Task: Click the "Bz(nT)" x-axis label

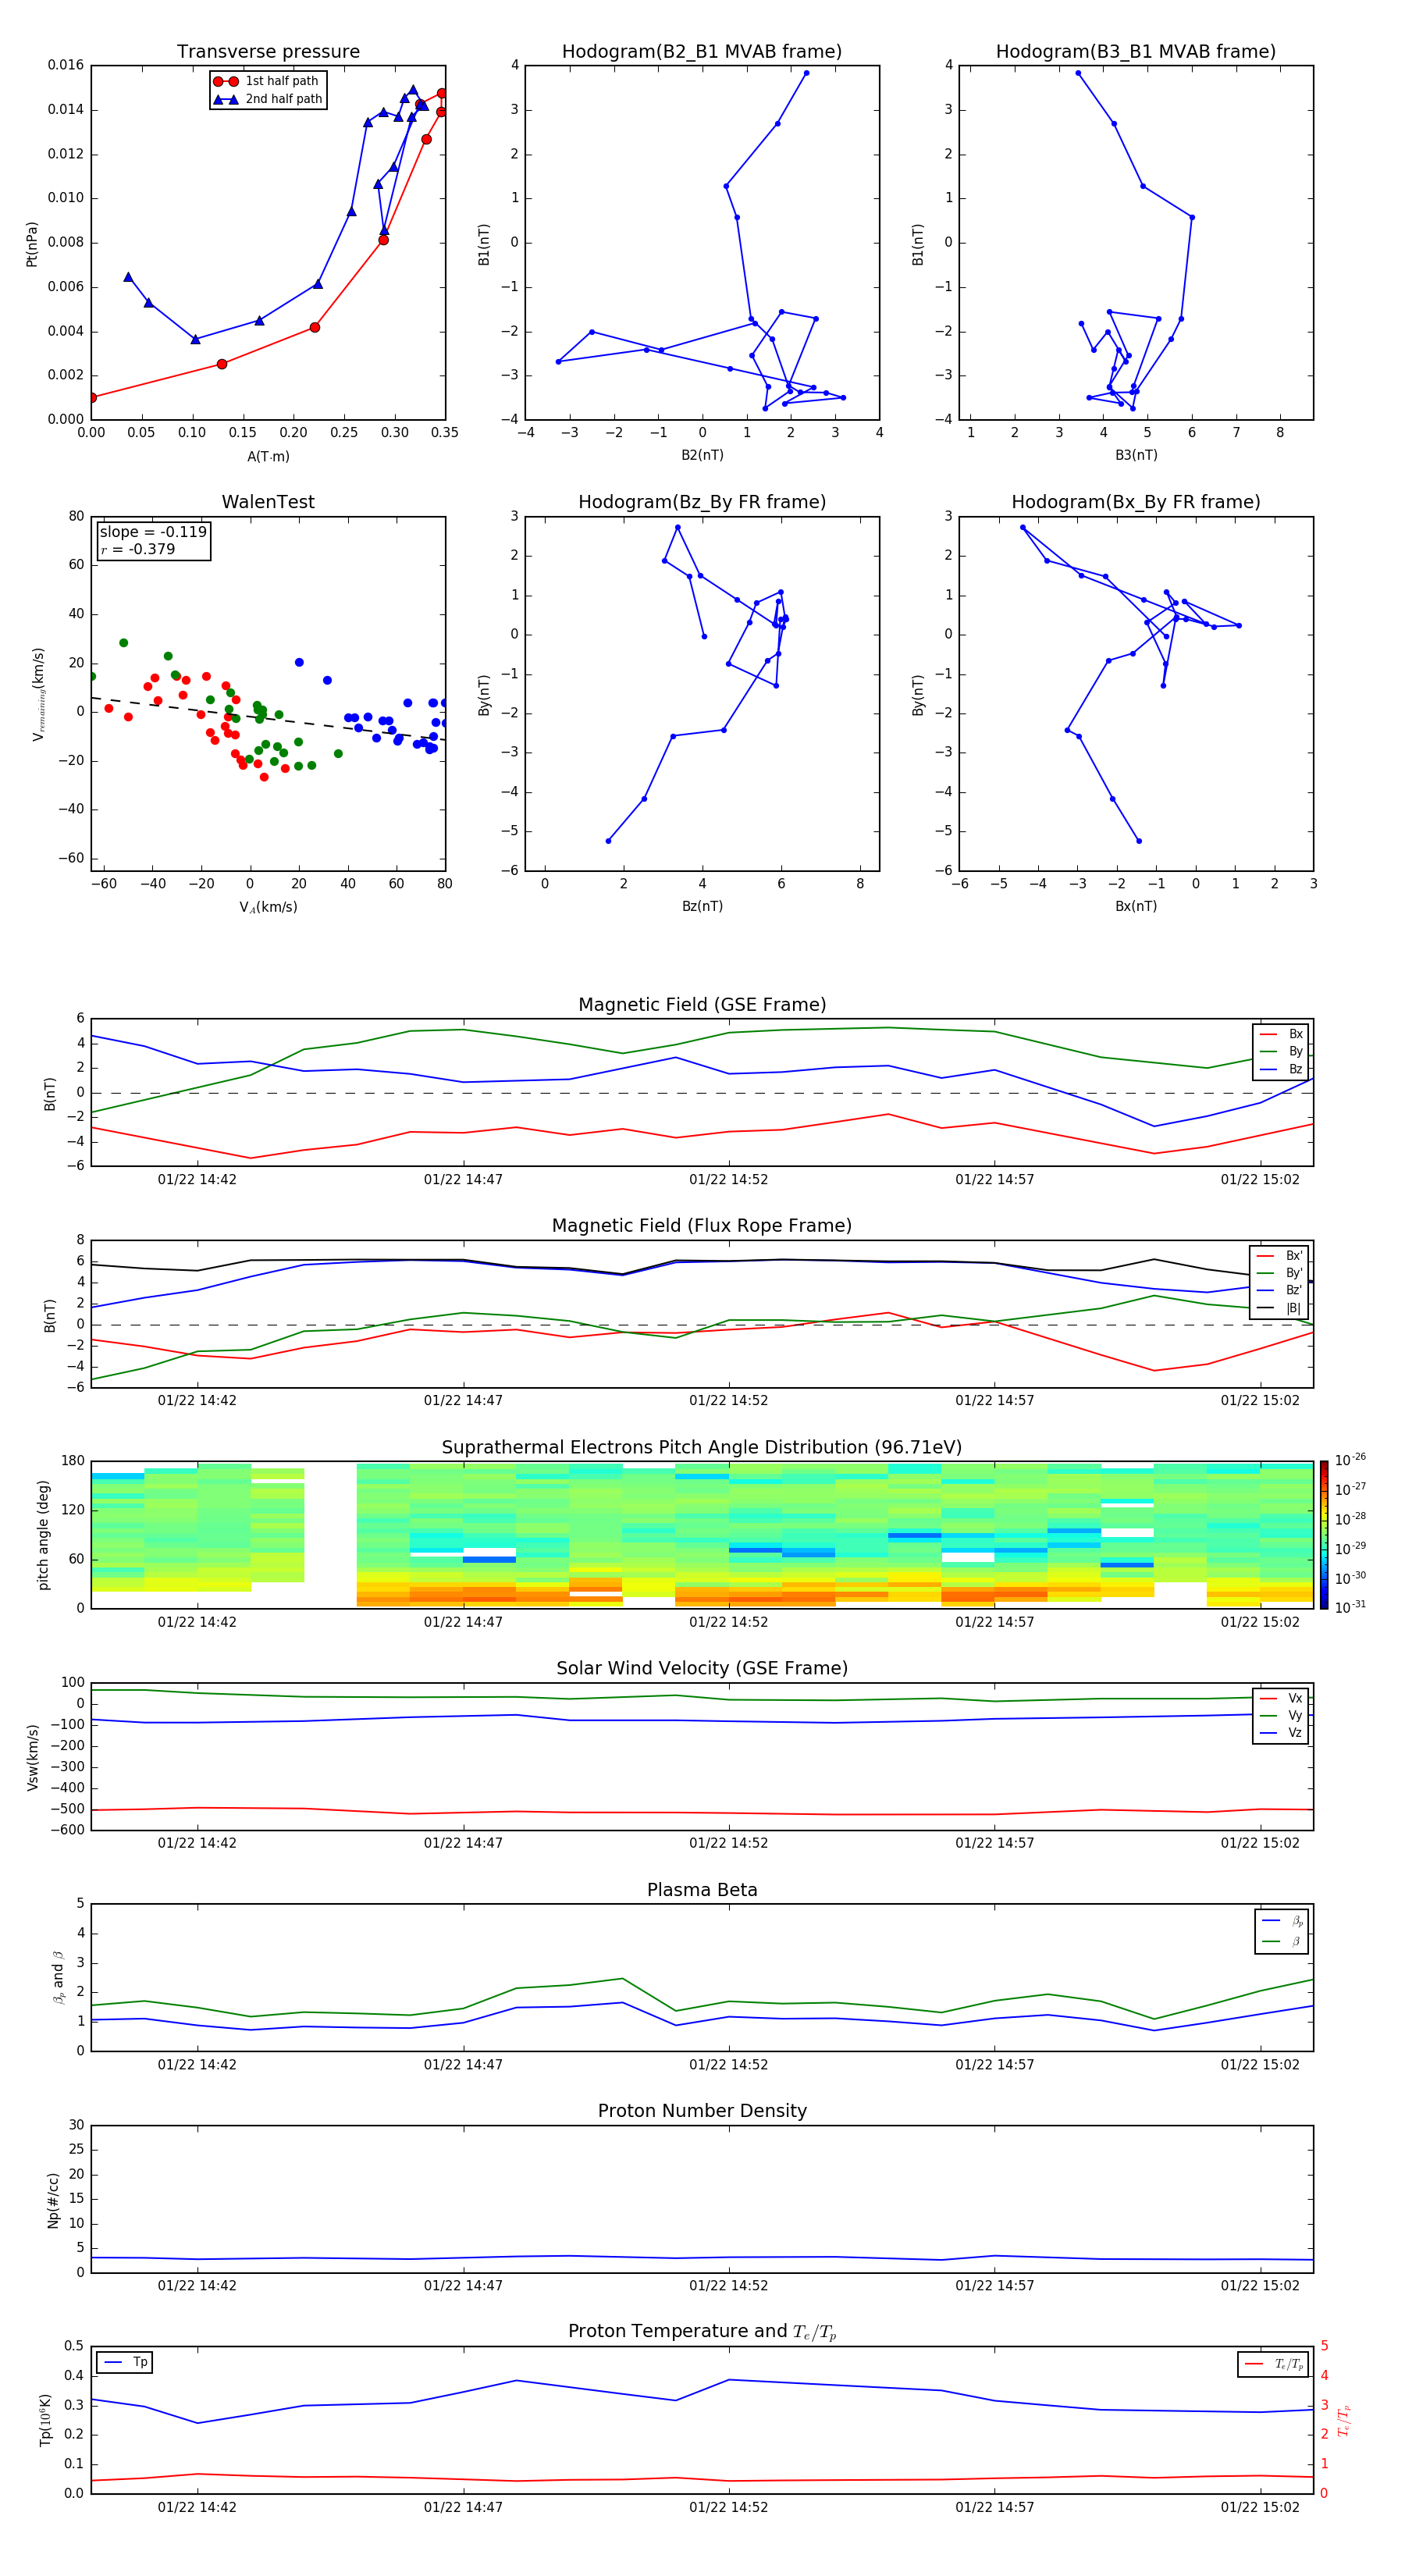Action: point(702,906)
